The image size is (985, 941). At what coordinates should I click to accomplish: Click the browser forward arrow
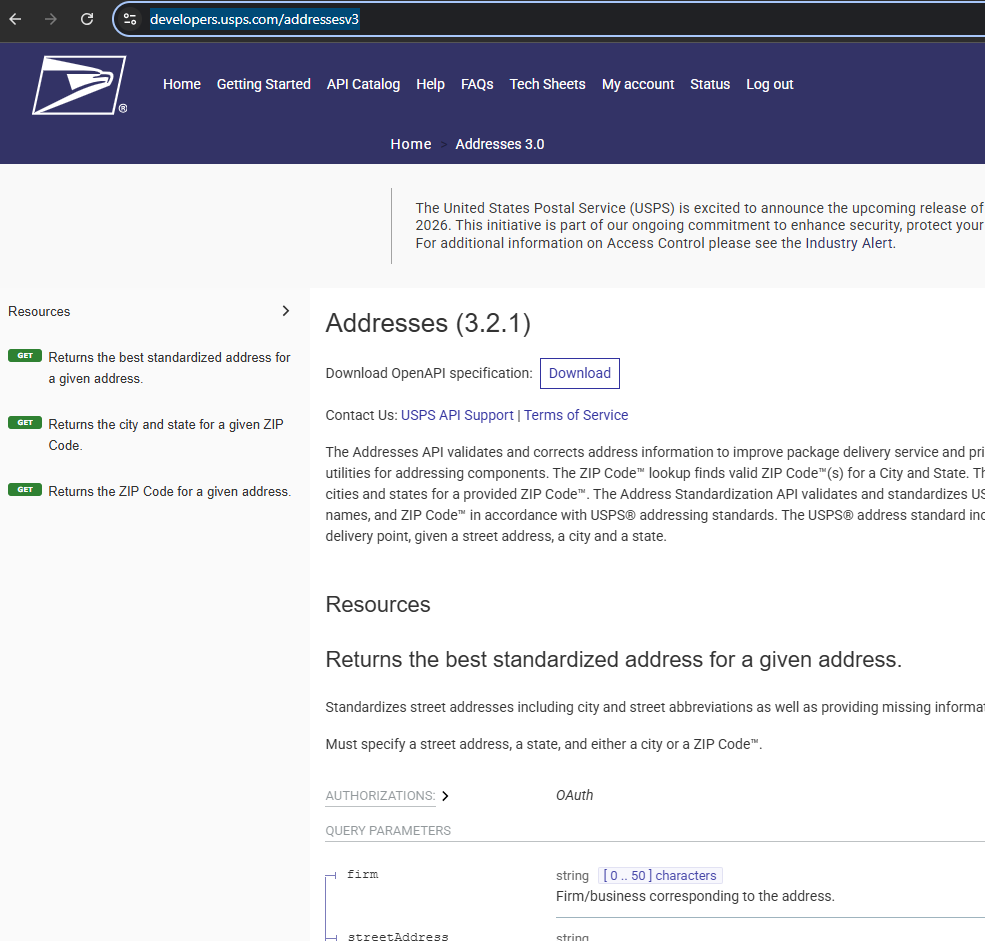[x=51, y=19]
